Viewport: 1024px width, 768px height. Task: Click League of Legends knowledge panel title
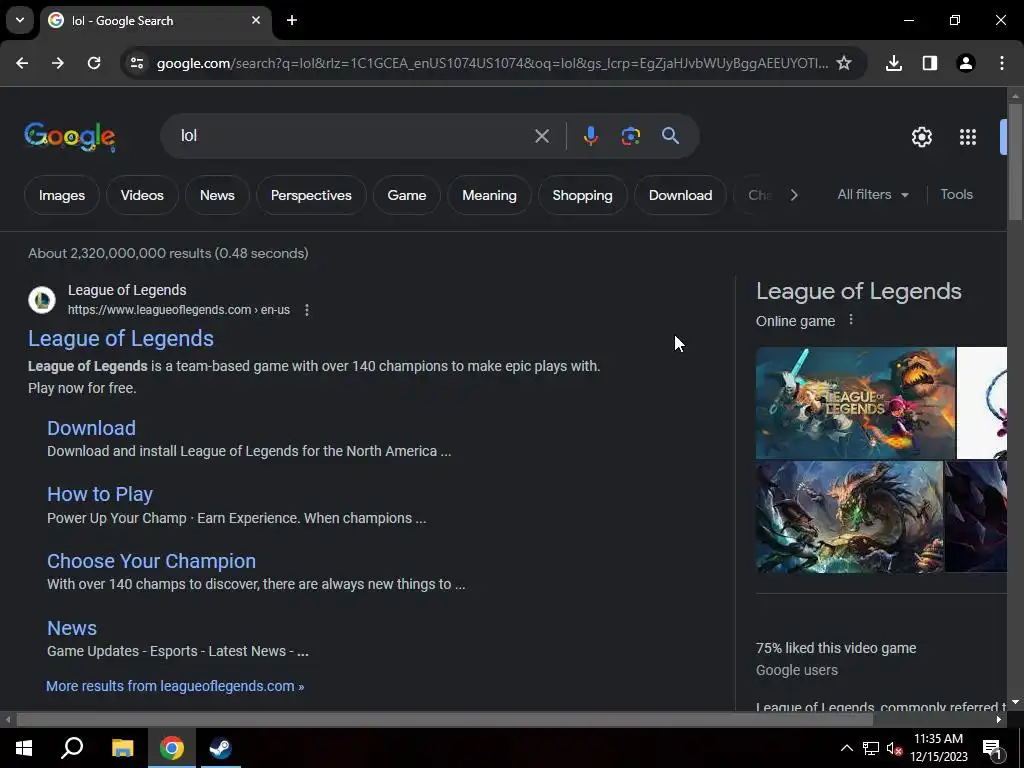859,291
